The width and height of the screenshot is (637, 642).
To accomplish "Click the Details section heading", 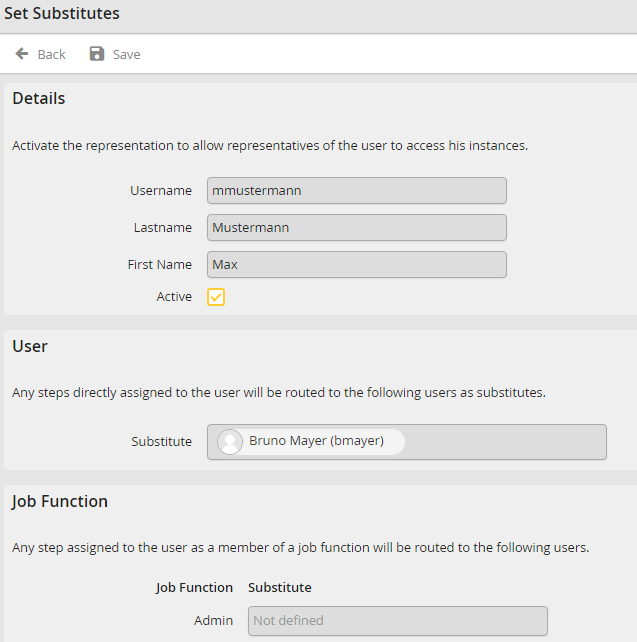I will 39,99.
